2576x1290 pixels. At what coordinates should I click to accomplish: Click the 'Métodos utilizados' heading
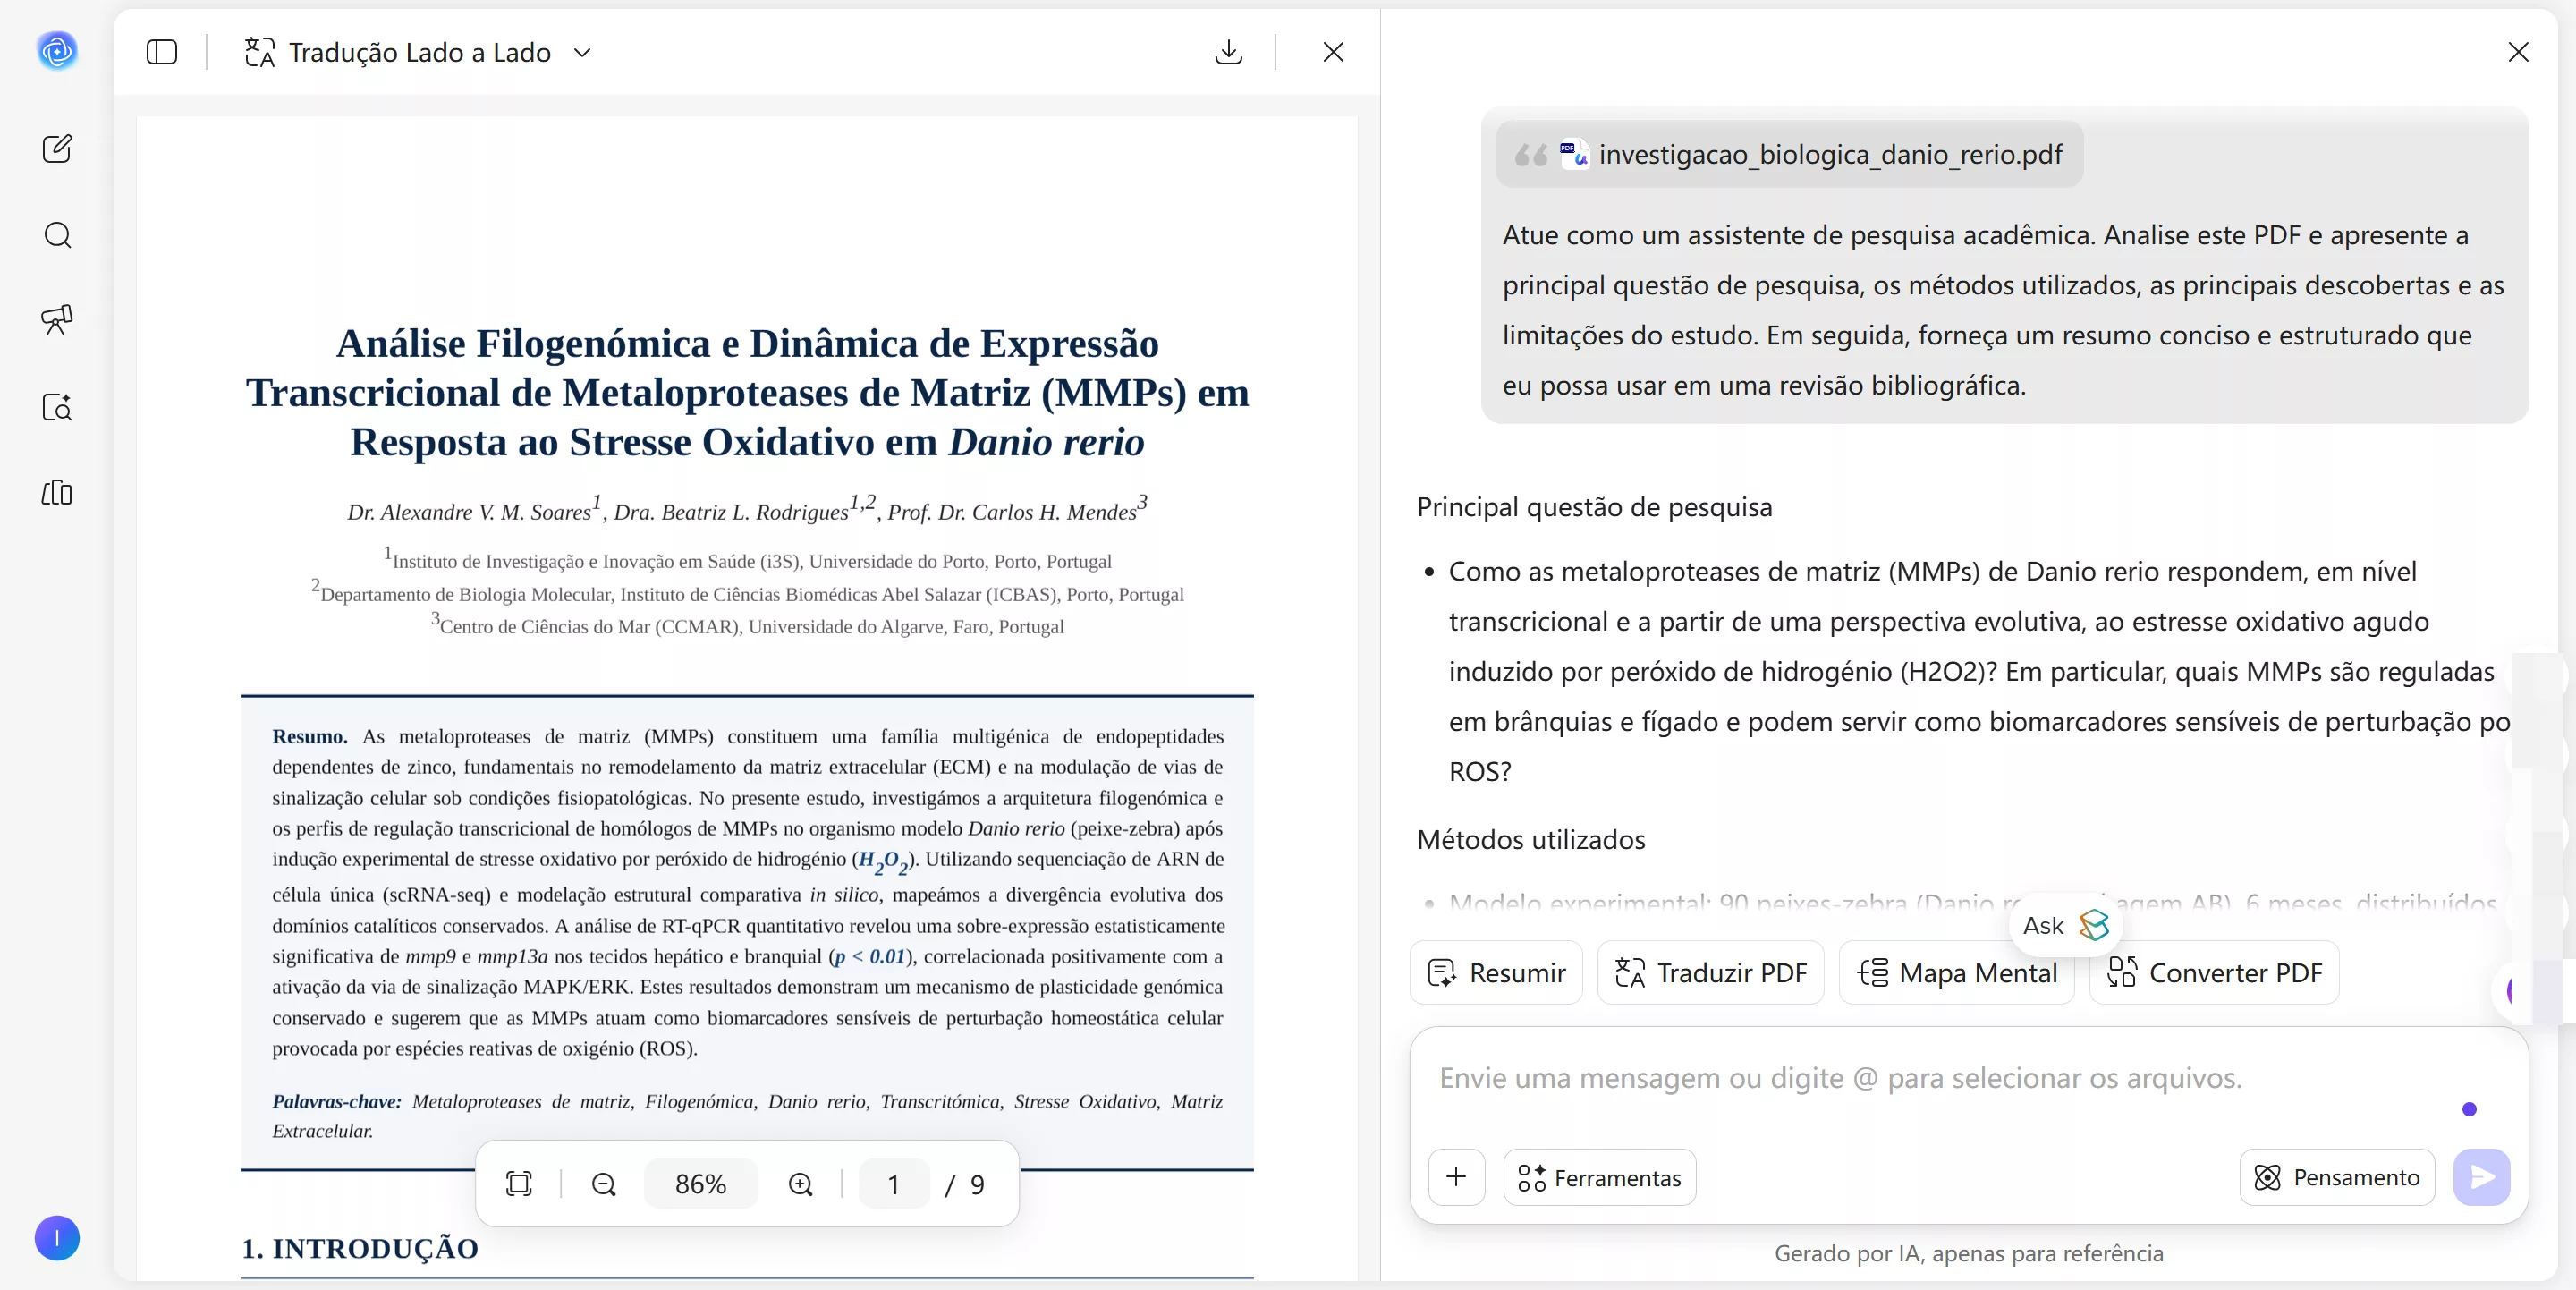[x=1531, y=840]
